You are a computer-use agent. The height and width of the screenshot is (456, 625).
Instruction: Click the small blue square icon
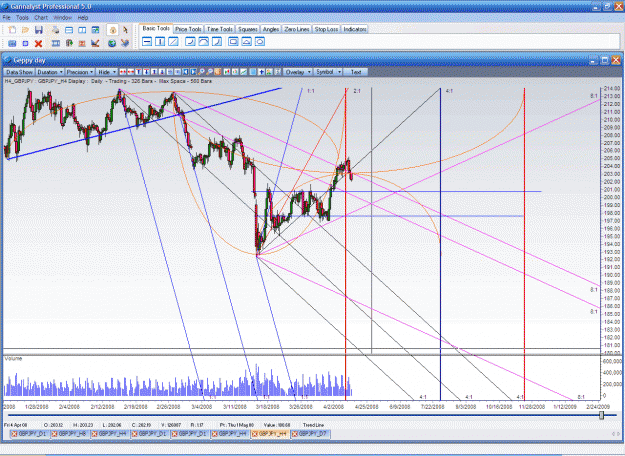click(x=25, y=43)
